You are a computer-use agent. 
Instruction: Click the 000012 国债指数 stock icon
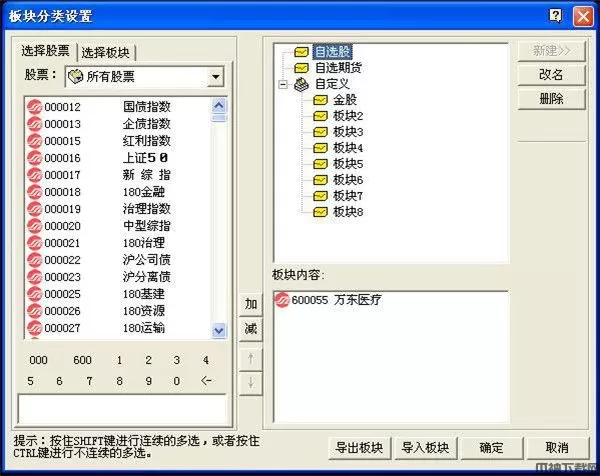click(x=34, y=107)
